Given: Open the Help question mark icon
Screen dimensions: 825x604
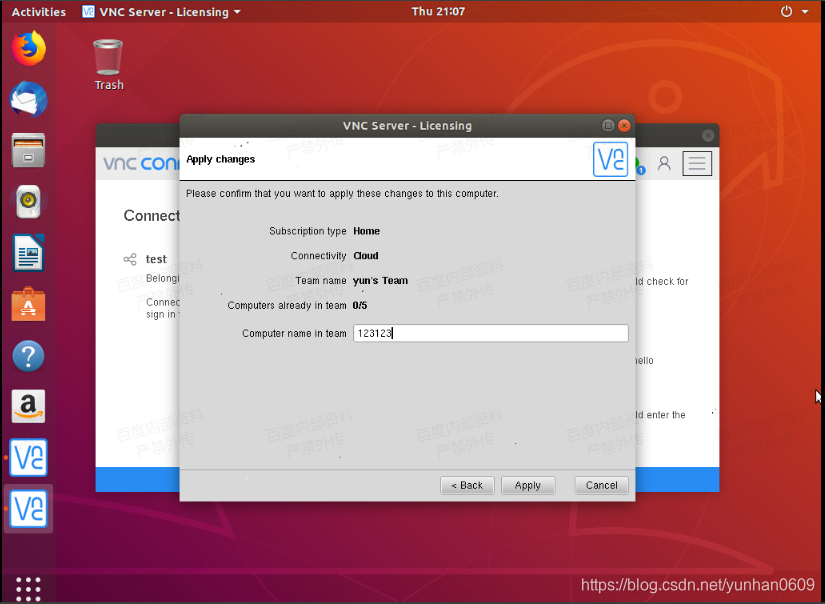Looking at the screenshot, I should click(28, 356).
